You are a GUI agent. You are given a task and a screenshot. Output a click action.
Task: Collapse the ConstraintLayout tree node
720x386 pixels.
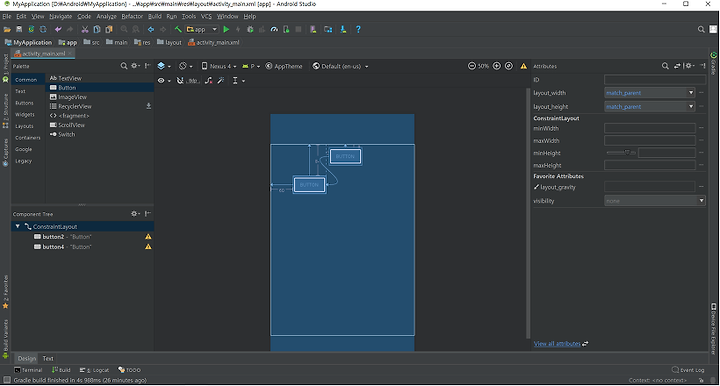pyautogui.click(x=17, y=226)
